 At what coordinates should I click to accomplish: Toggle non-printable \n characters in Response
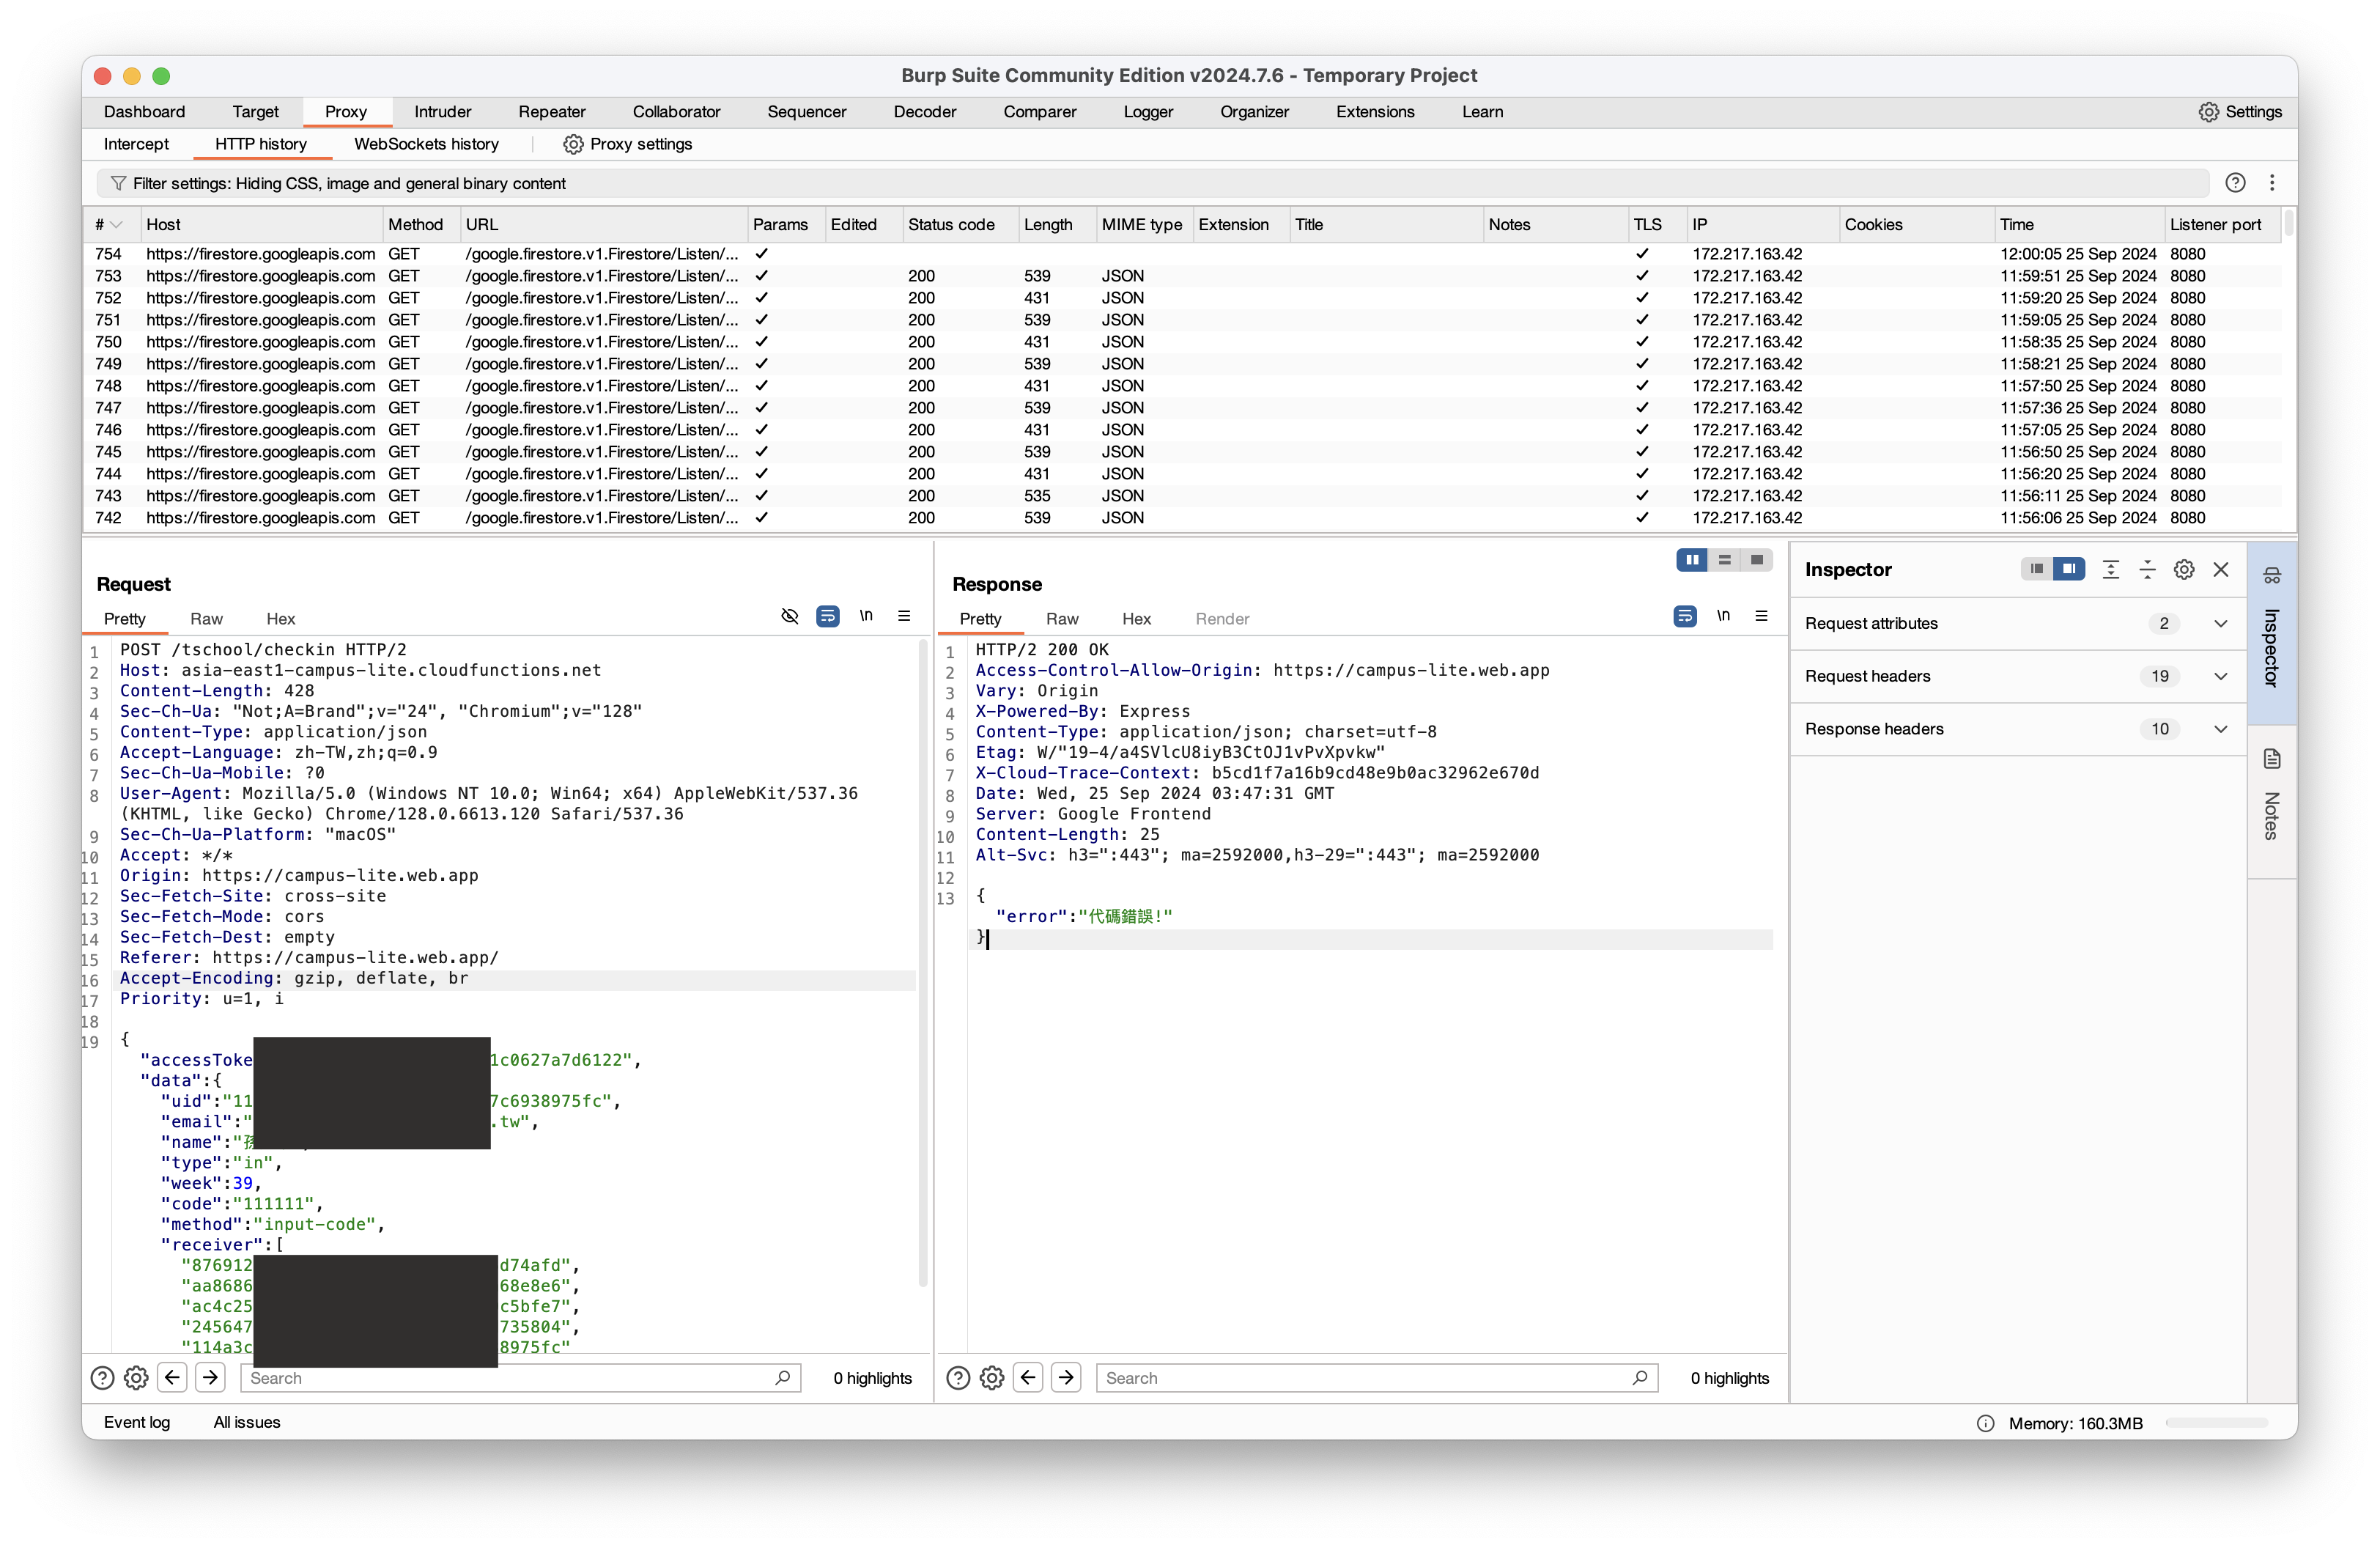click(1723, 616)
